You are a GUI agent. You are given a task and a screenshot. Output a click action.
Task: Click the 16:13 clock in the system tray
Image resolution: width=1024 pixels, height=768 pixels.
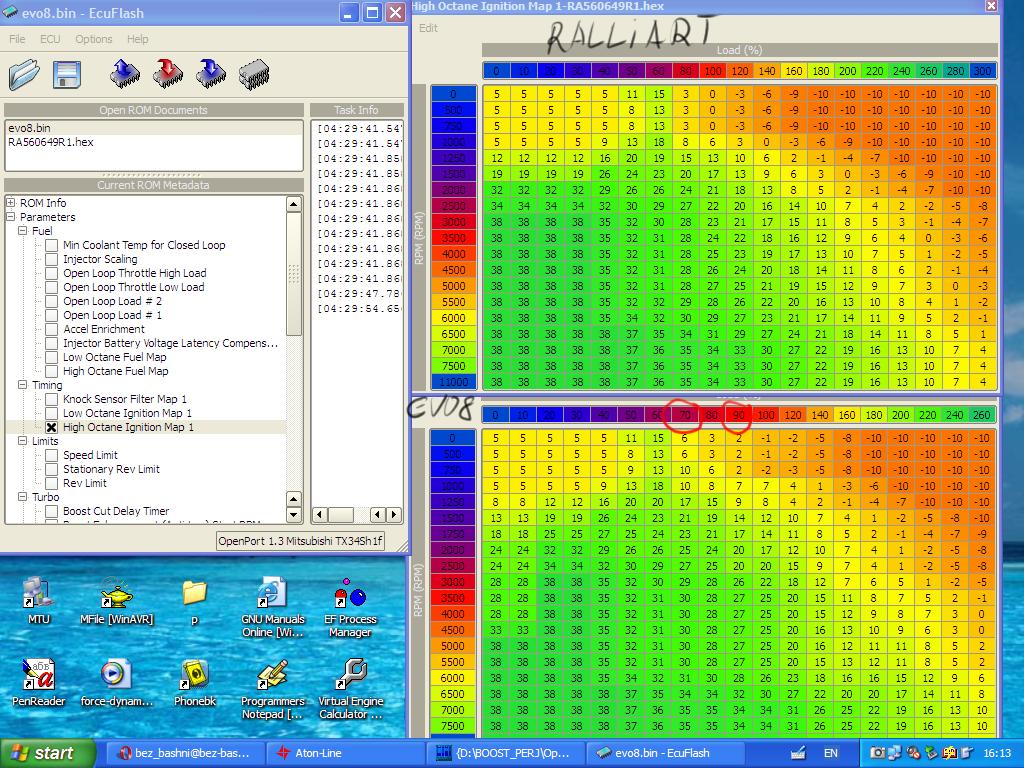pos(997,753)
